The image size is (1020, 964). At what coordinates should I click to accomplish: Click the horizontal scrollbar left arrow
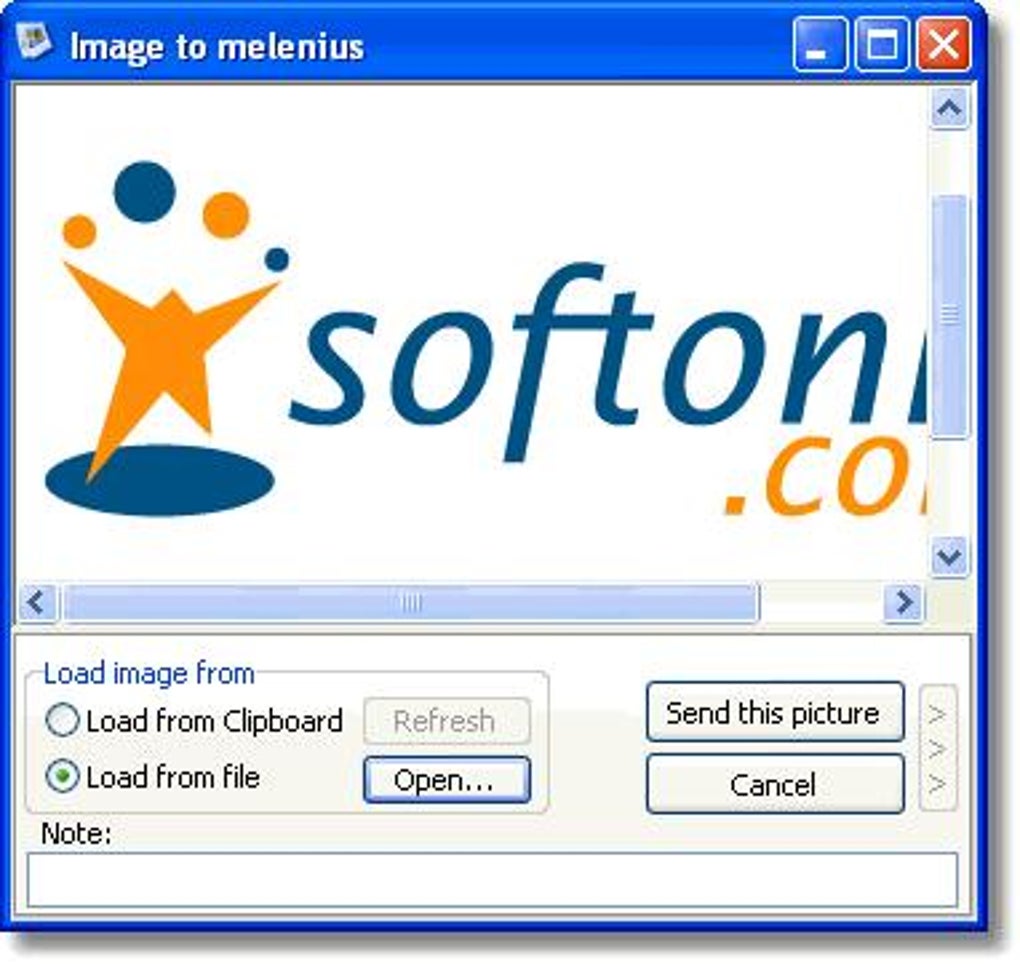tap(38, 603)
